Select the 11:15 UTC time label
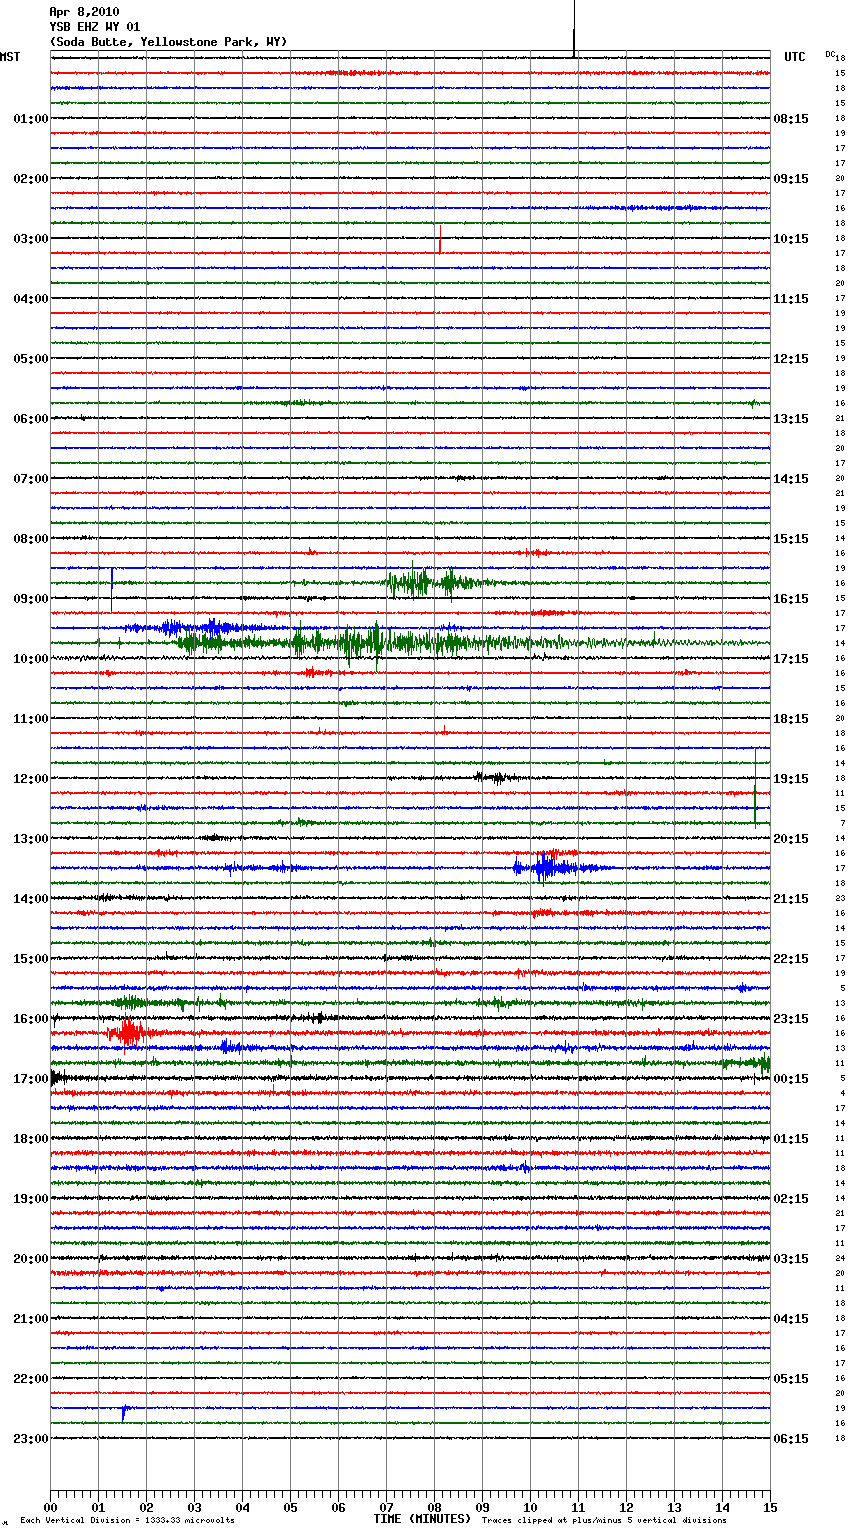This screenshot has height=1534, width=850. pos(791,299)
